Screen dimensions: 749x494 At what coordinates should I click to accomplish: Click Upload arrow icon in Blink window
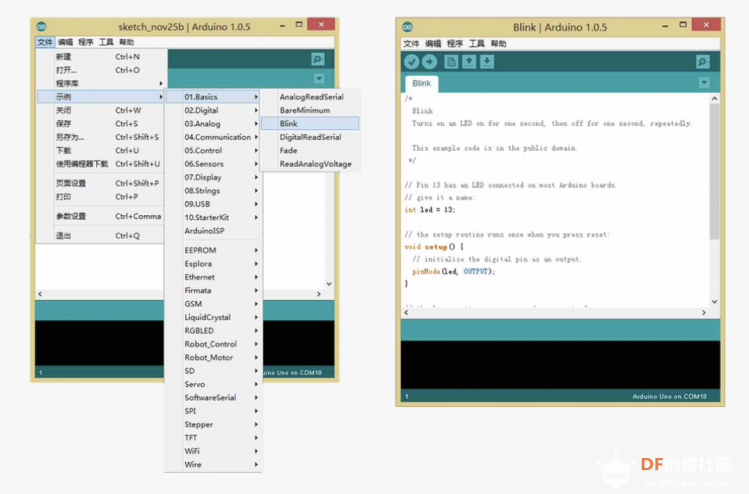click(429, 62)
